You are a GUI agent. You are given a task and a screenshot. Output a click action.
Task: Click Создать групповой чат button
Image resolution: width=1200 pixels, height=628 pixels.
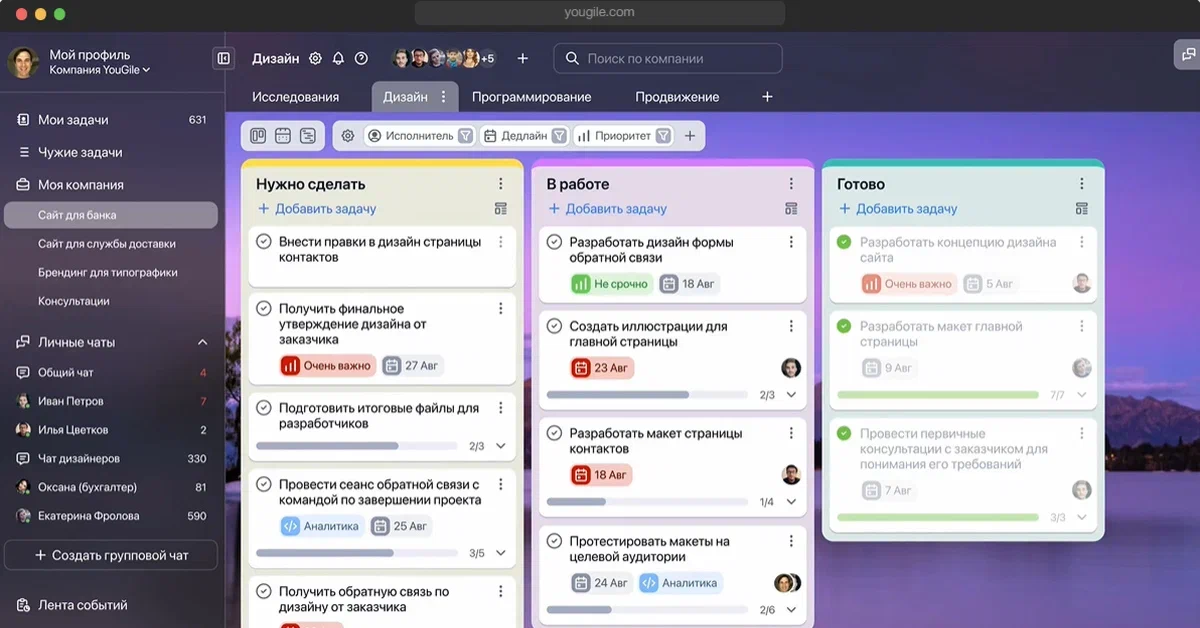(110, 555)
